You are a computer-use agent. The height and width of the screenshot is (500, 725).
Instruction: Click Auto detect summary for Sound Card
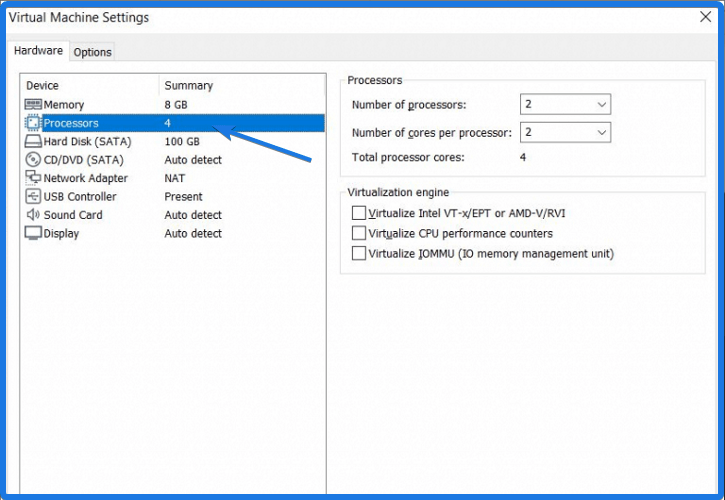[x=193, y=215]
